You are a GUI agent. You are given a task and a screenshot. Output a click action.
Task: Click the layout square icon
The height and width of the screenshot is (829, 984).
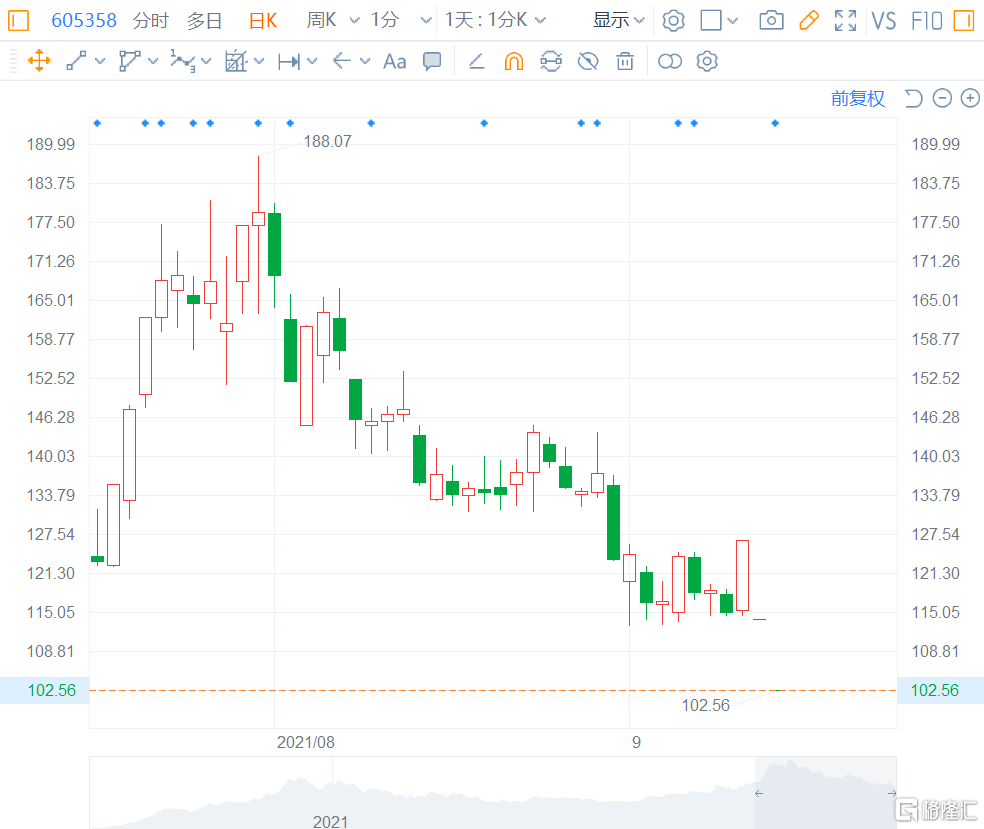tap(711, 20)
